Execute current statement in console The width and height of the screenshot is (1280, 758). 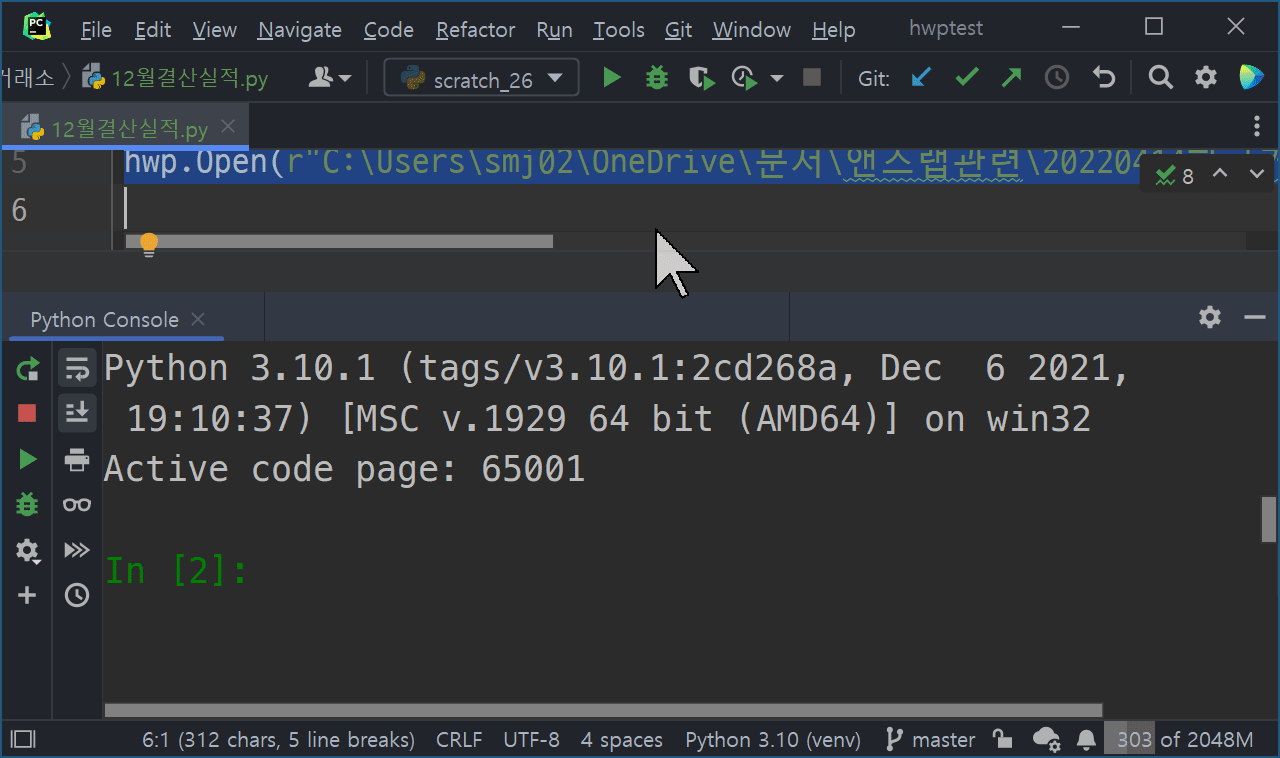27,459
